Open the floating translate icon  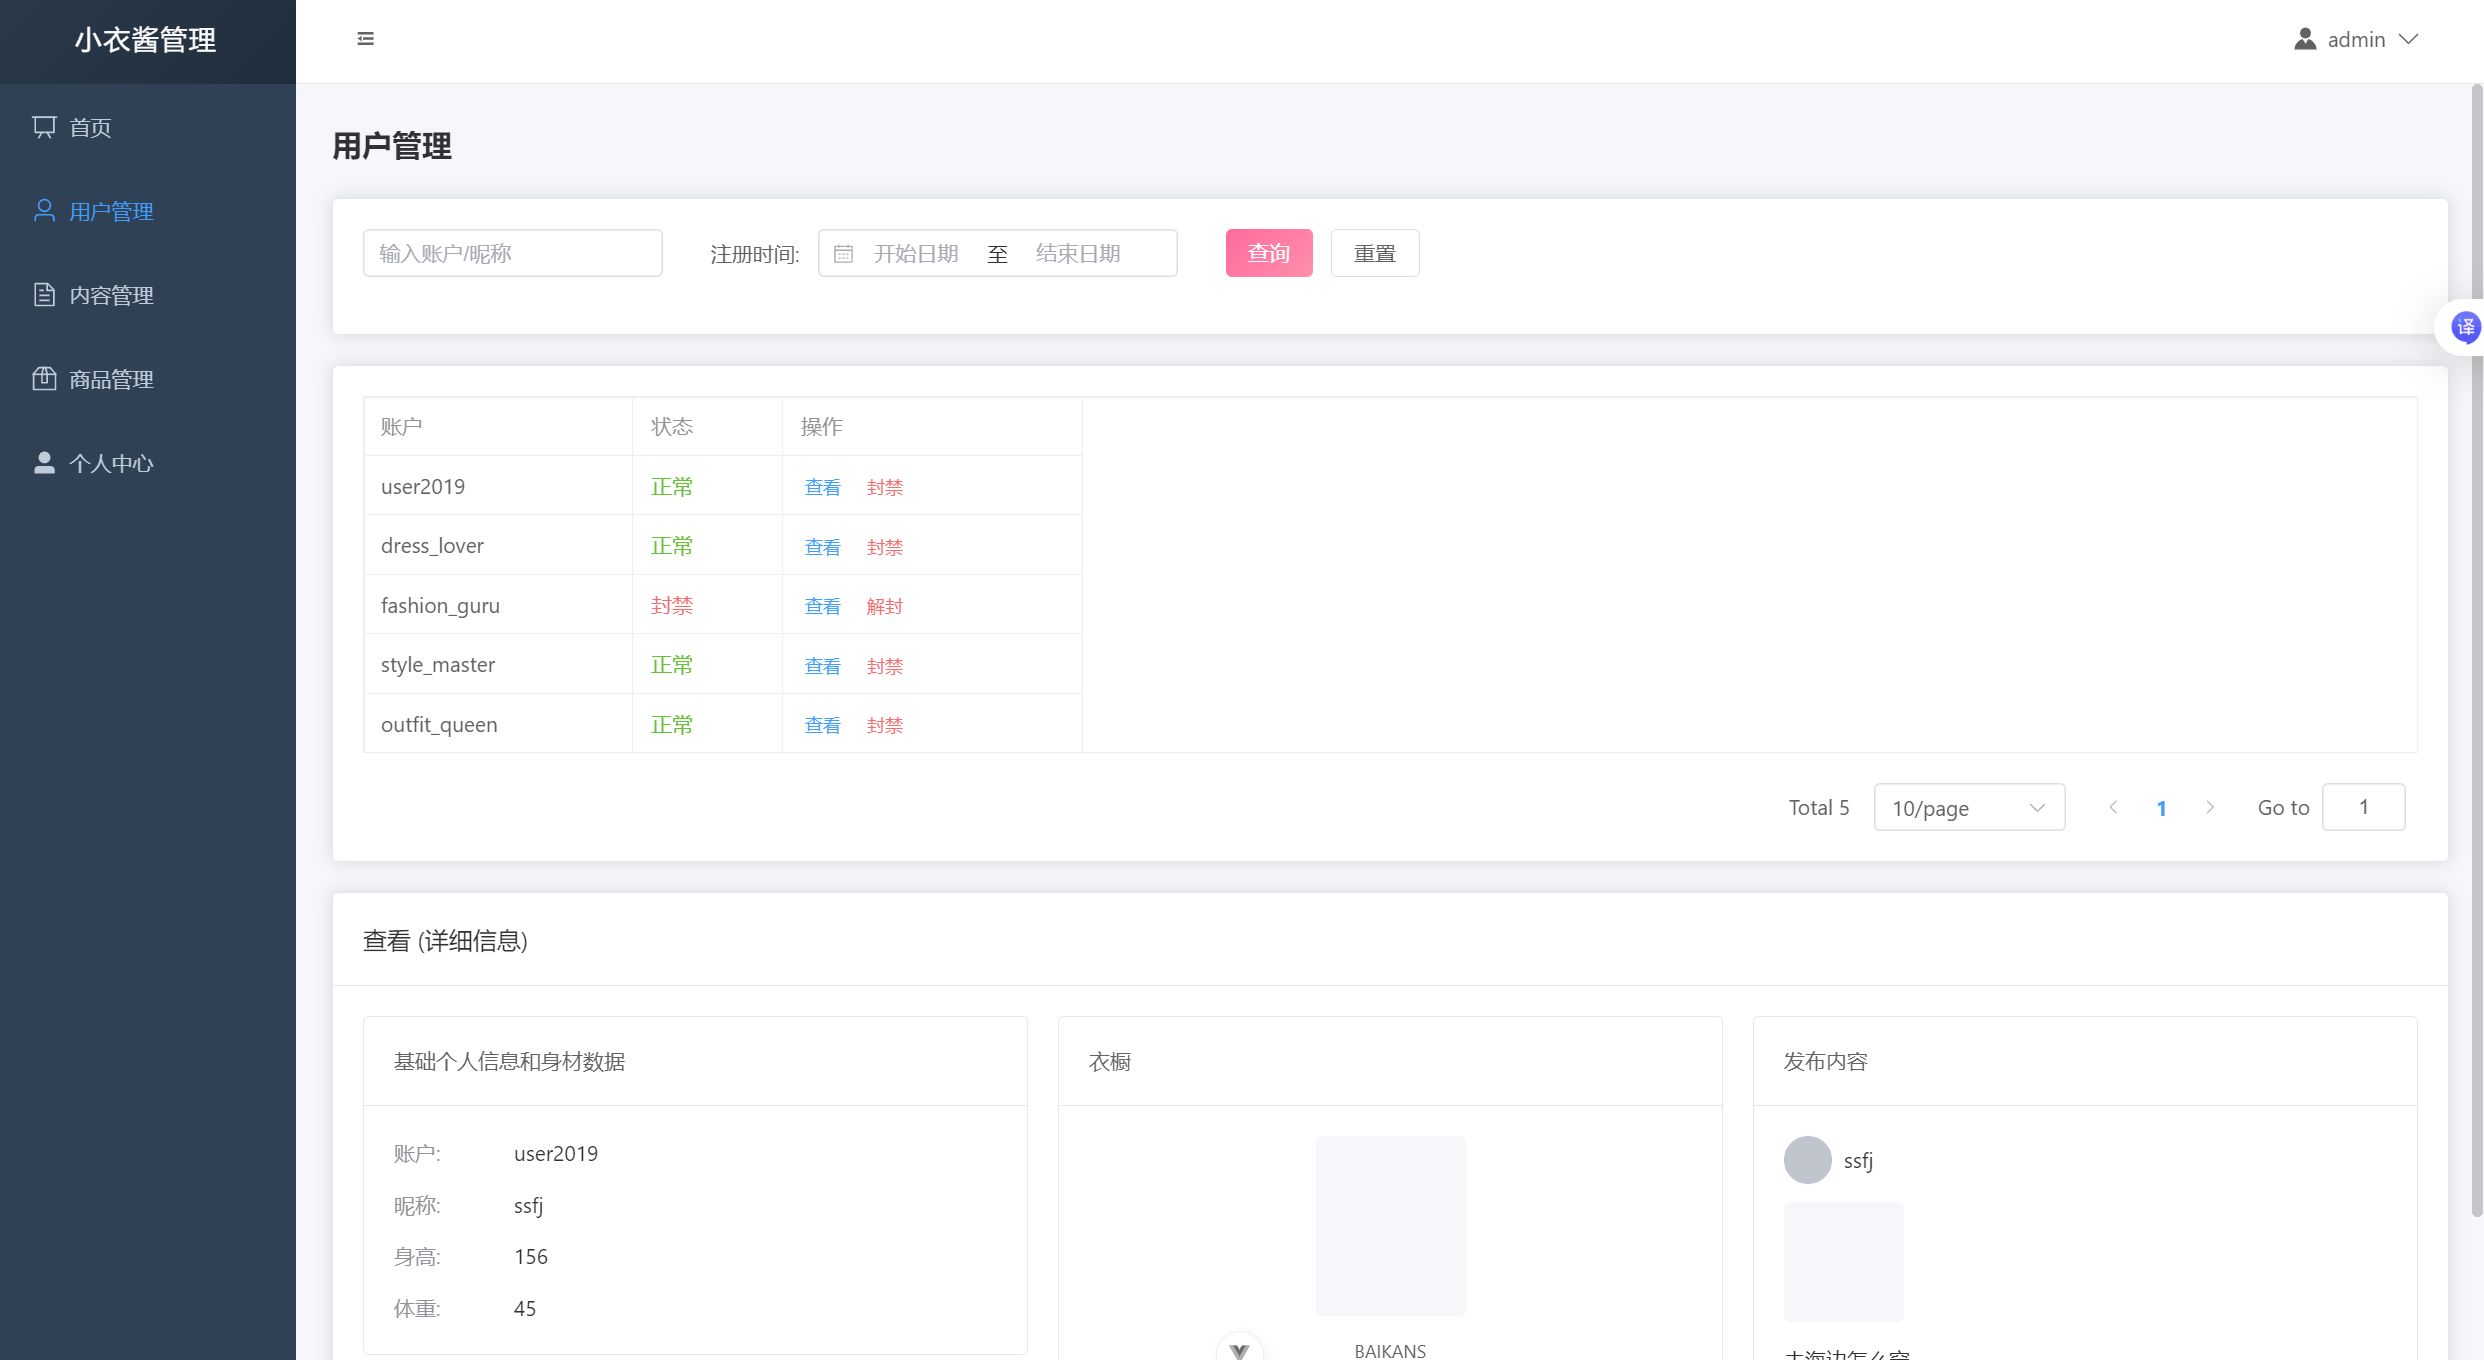[x=2465, y=327]
